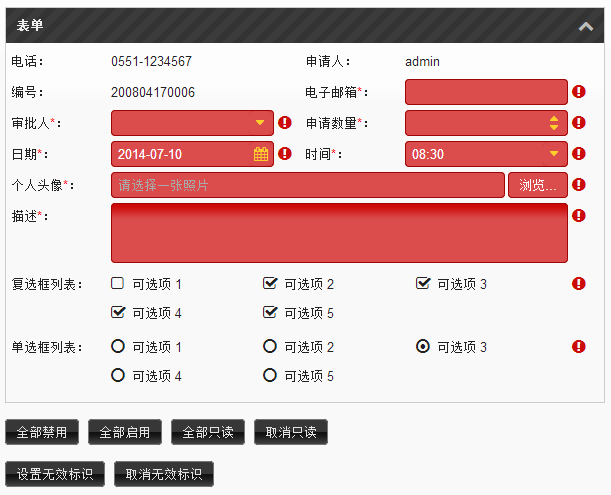Click the 全部禁用 button
The width and height of the screenshot is (611, 495).
42,432
